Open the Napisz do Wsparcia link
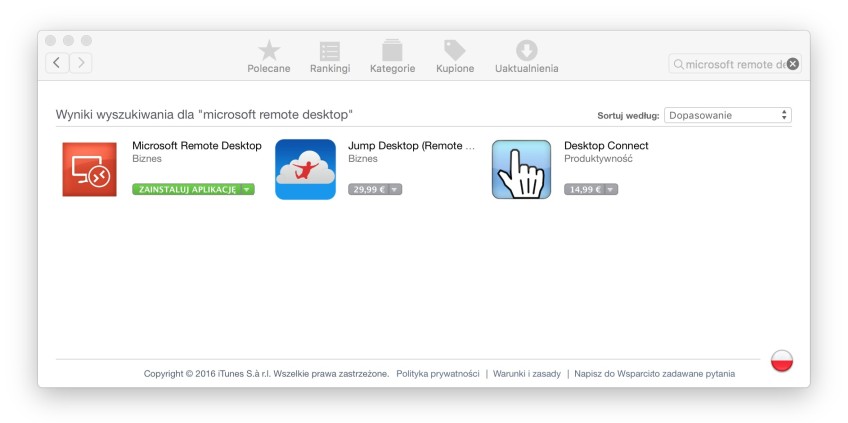Image resolution: width=848 pixels, height=423 pixels. pyautogui.click(x=615, y=374)
